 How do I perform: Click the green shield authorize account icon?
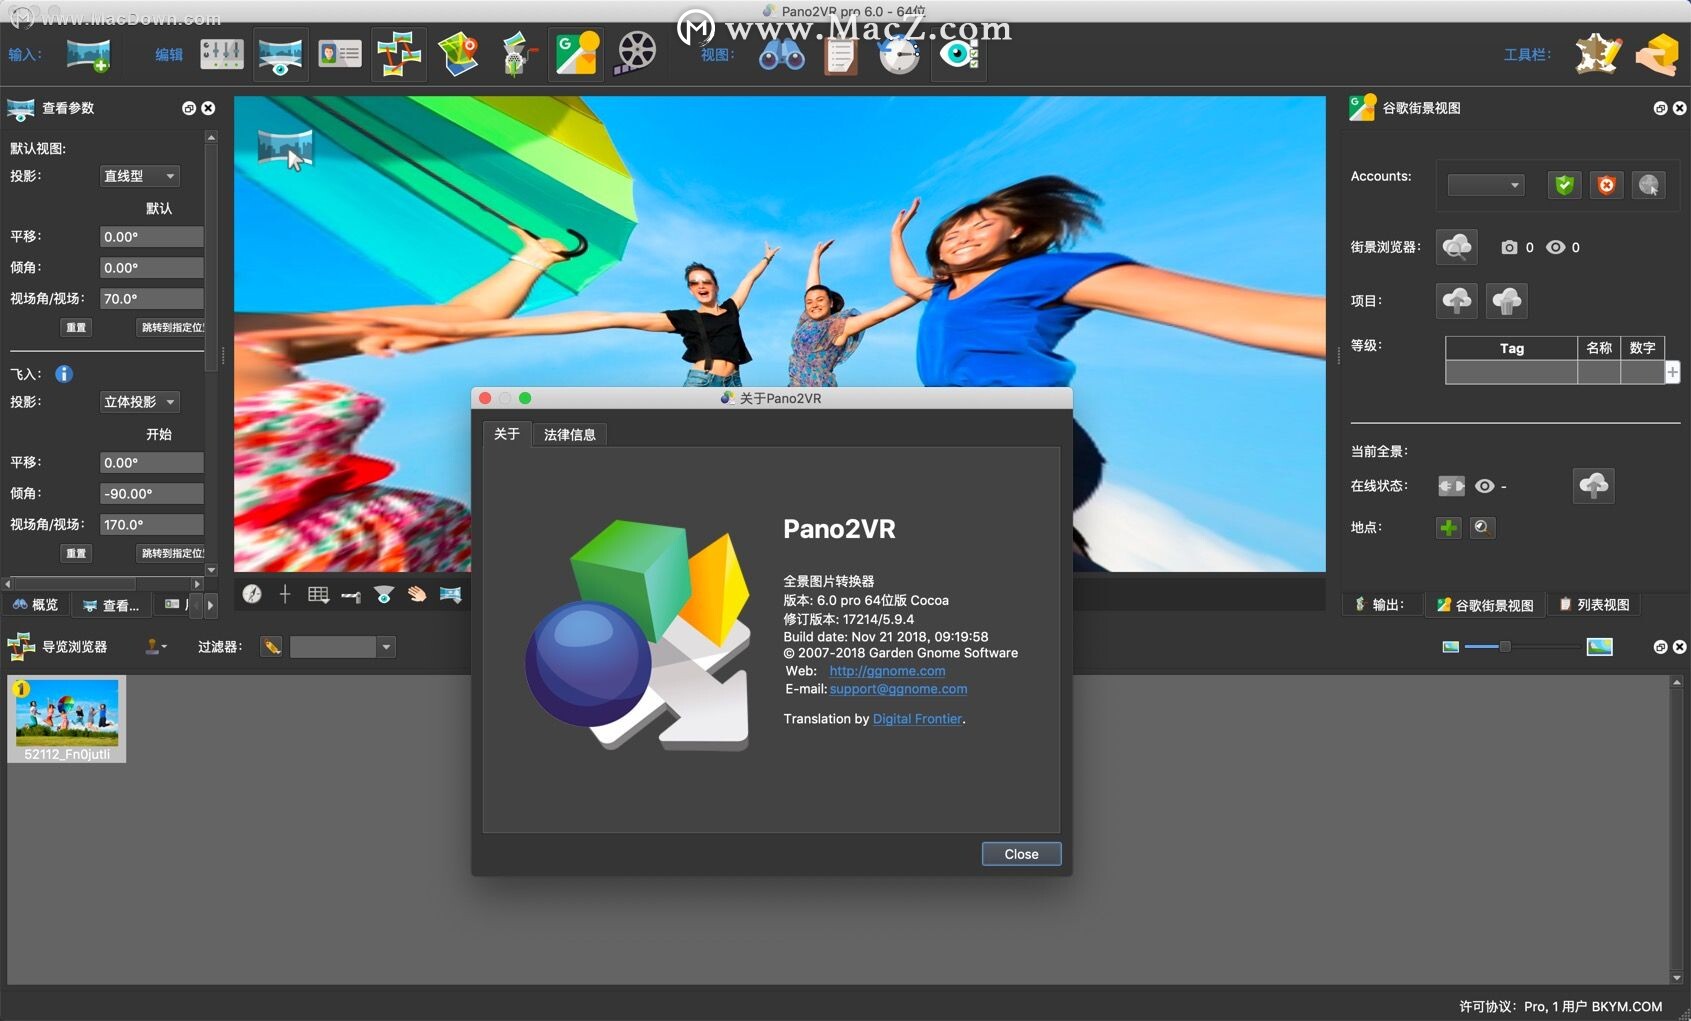tap(1564, 185)
